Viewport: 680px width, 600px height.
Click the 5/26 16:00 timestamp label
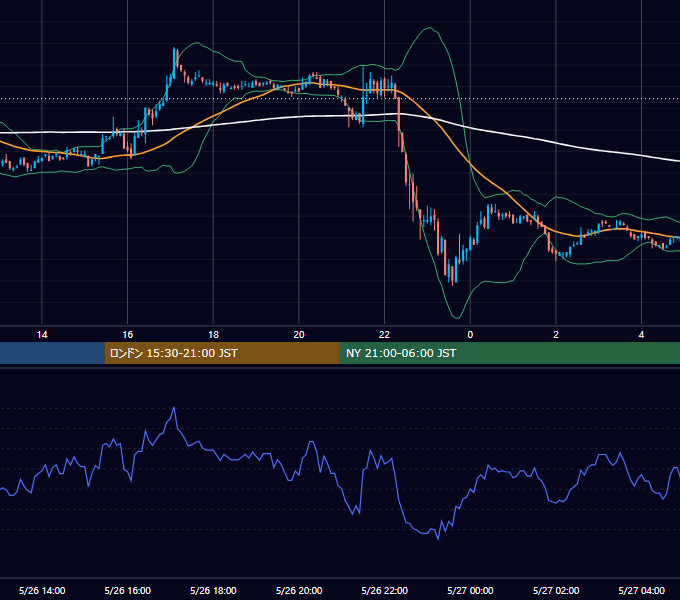[x=128, y=590]
